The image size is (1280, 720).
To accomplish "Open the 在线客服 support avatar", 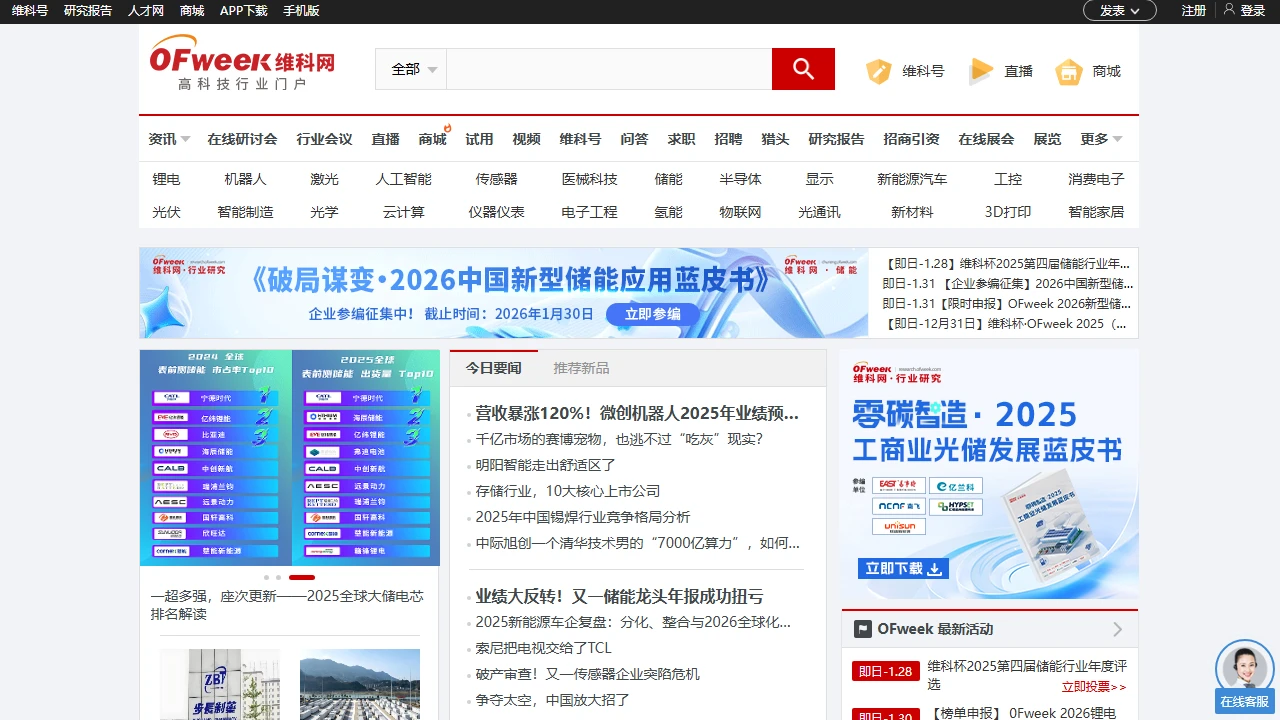I will coord(1244,669).
